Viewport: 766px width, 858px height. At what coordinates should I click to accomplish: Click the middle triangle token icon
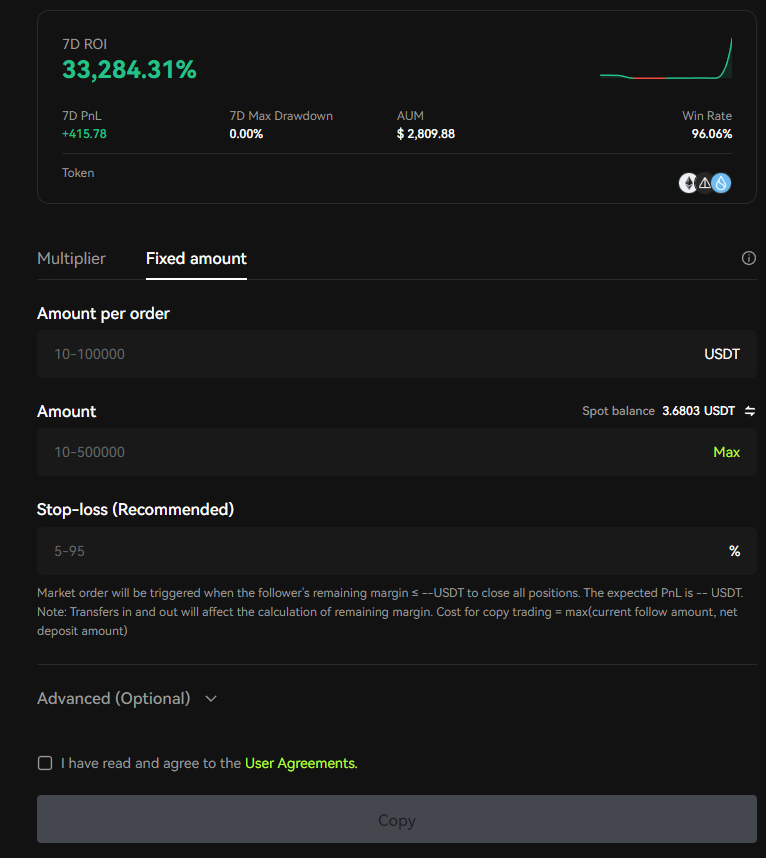[705, 183]
